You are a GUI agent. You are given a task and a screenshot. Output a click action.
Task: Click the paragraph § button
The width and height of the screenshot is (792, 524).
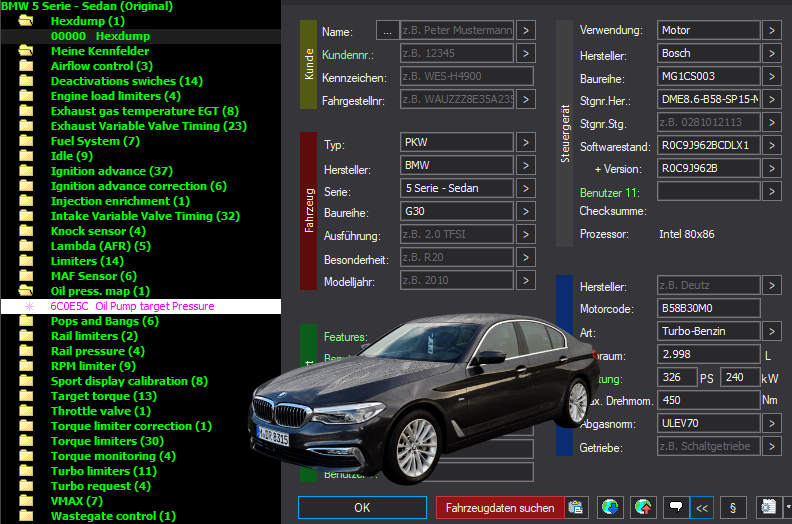[x=733, y=507]
